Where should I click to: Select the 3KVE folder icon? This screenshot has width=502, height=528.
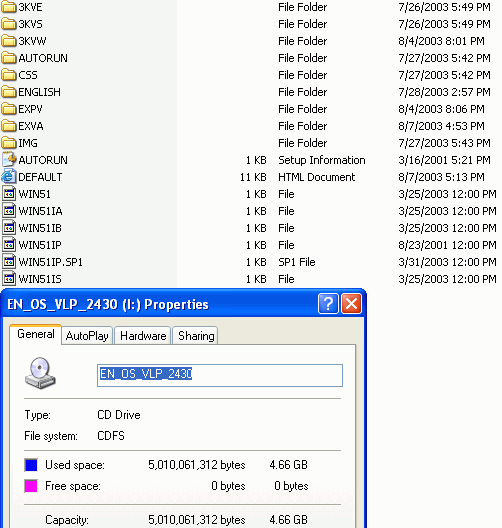pos(8,7)
